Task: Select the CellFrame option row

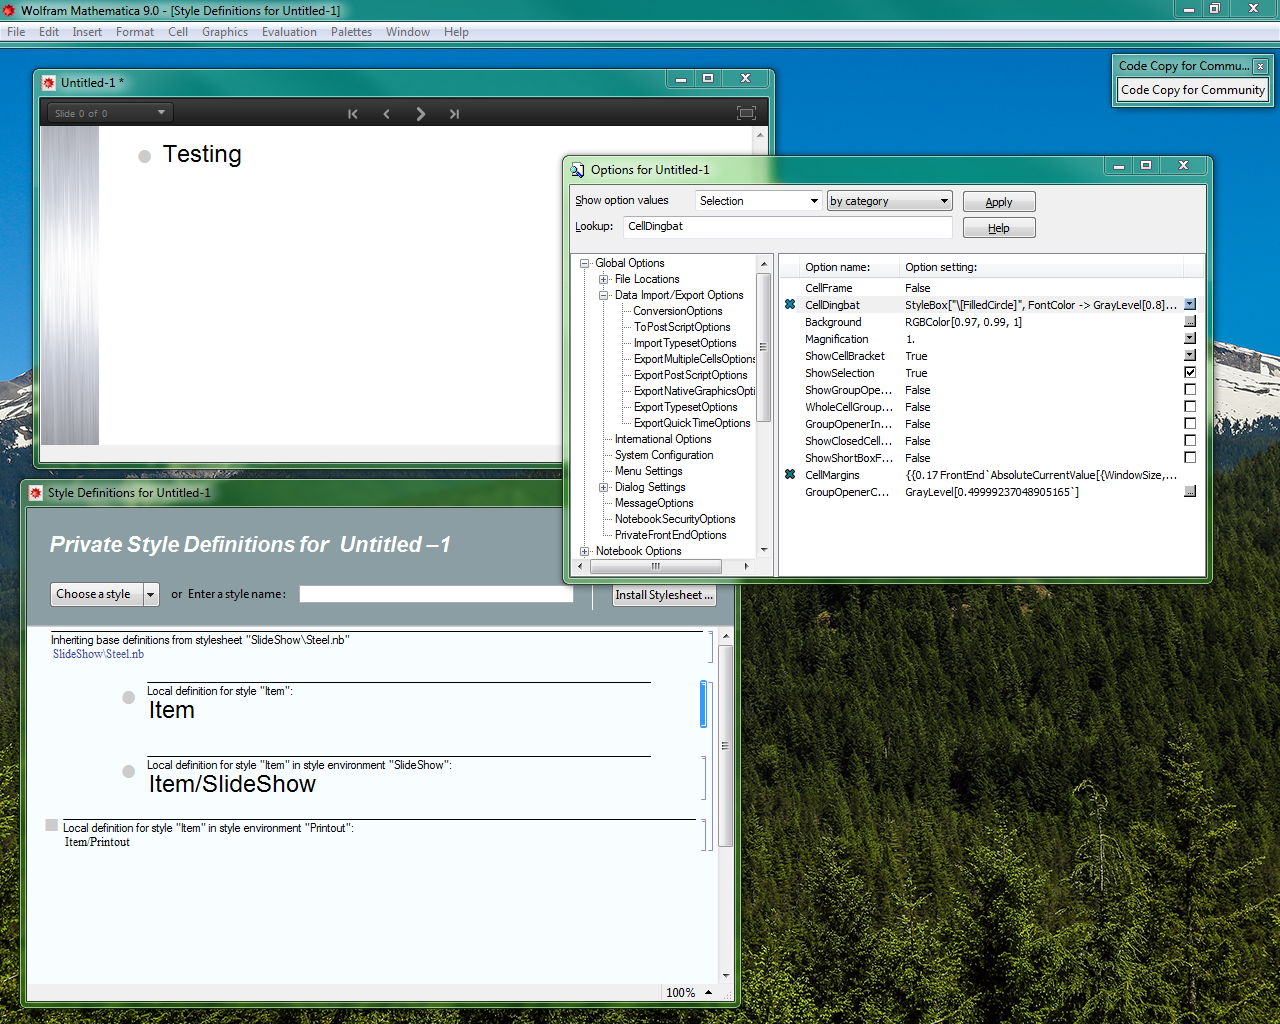Action: click(x=990, y=288)
